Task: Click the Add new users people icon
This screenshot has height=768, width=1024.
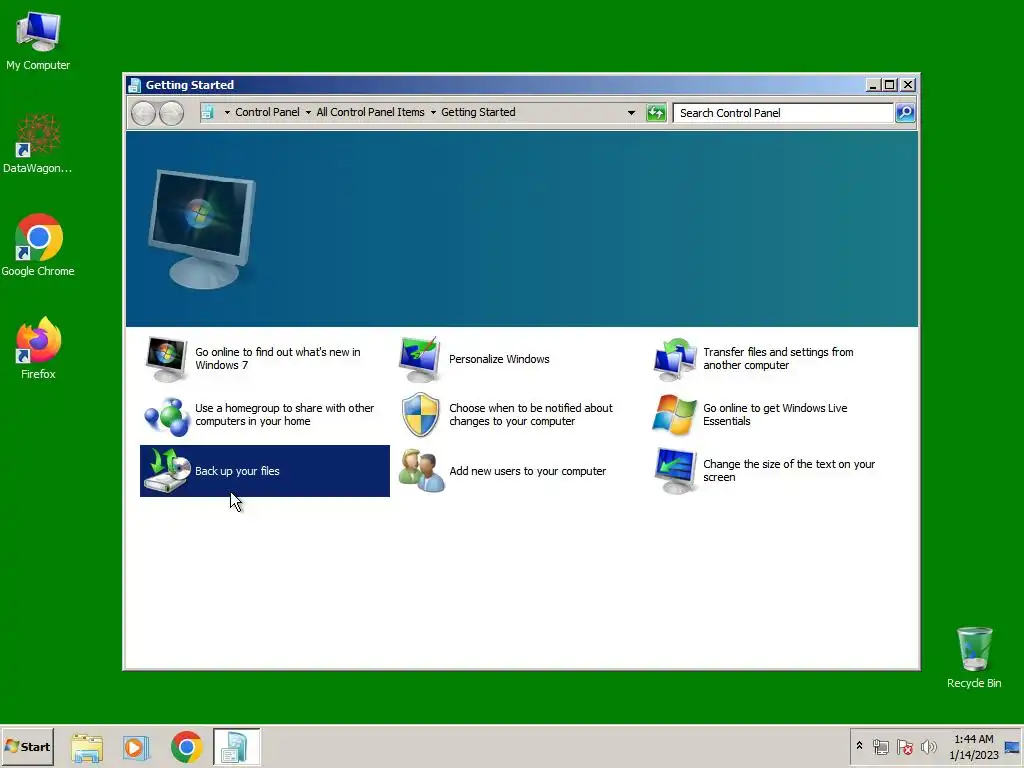Action: coord(421,471)
